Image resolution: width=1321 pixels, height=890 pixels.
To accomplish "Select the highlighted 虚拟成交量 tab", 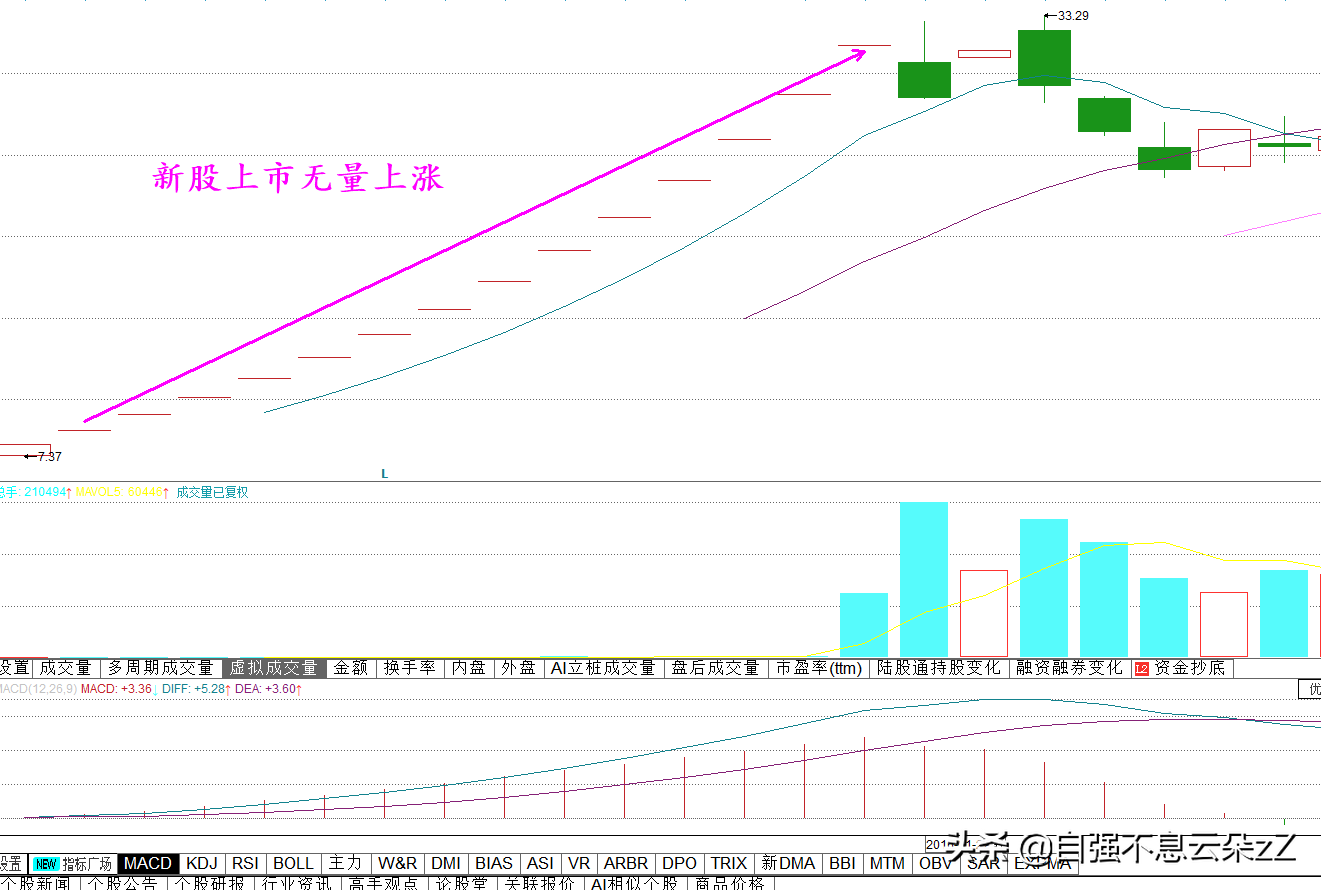I will click(274, 668).
